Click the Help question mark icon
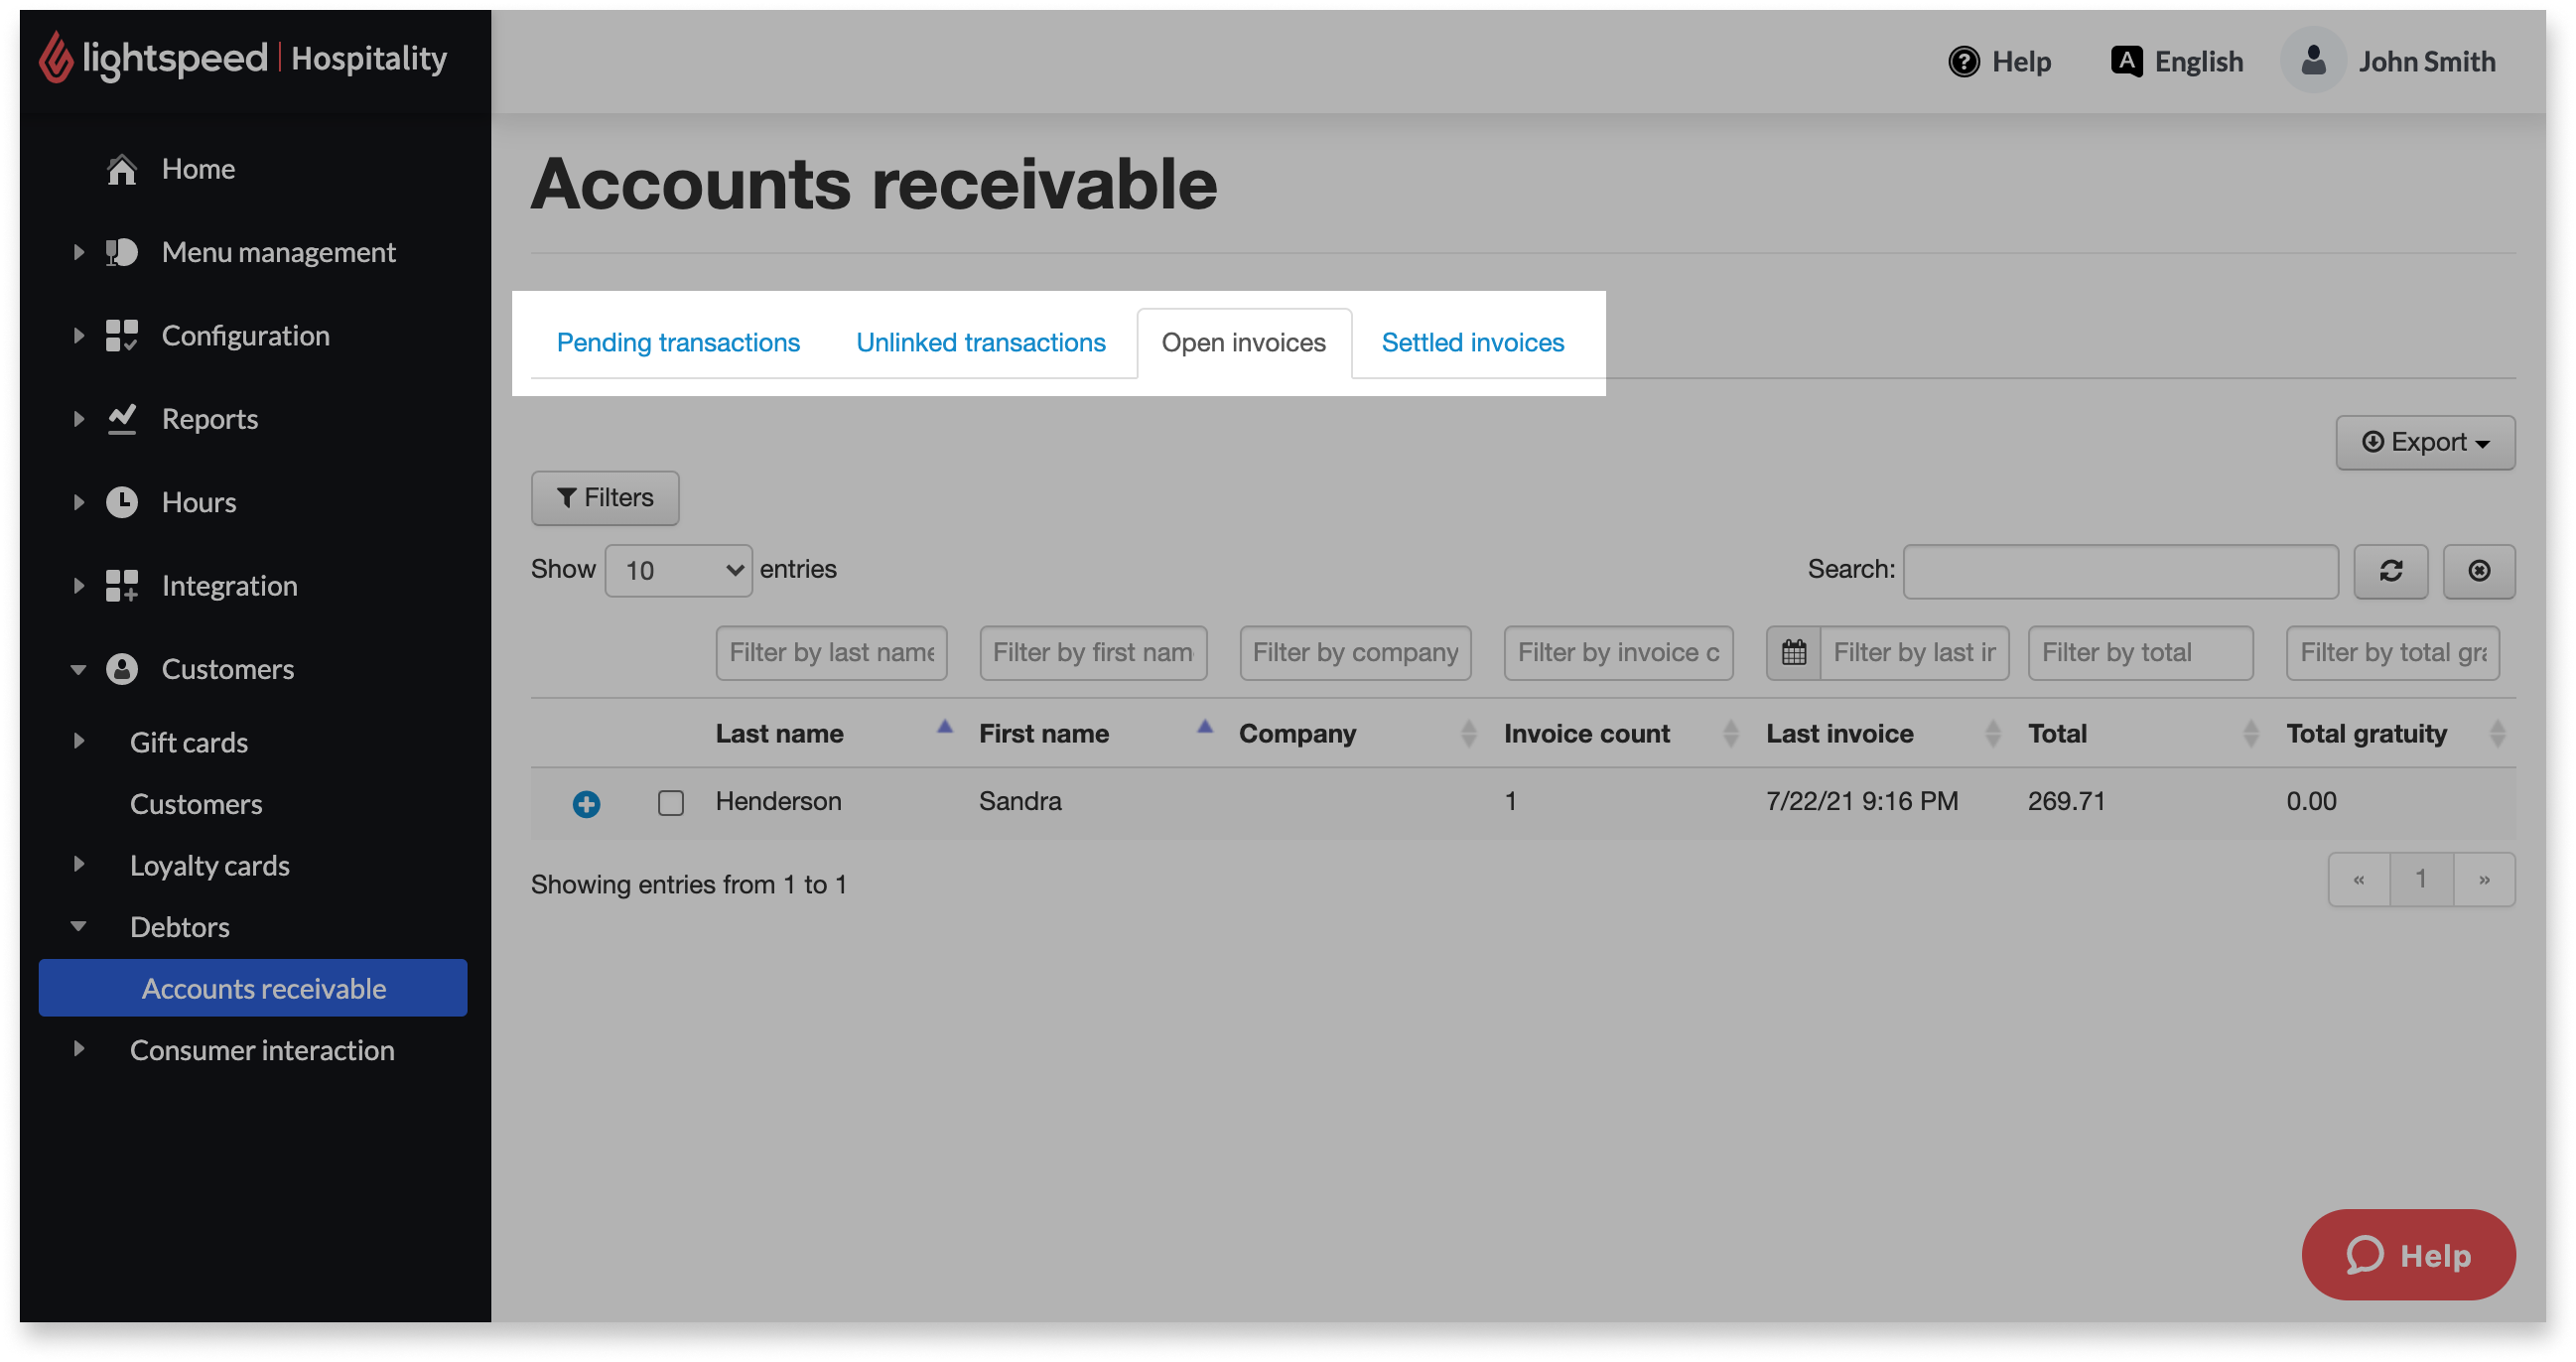This screenshot has height=1362, width=2576. [x=1963, y=60]
